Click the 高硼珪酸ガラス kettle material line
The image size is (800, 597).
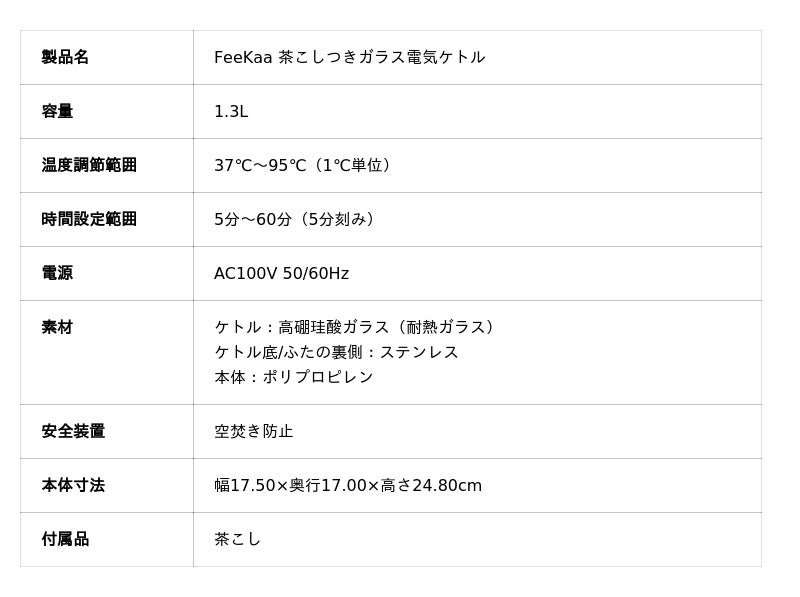pos(357,327)
